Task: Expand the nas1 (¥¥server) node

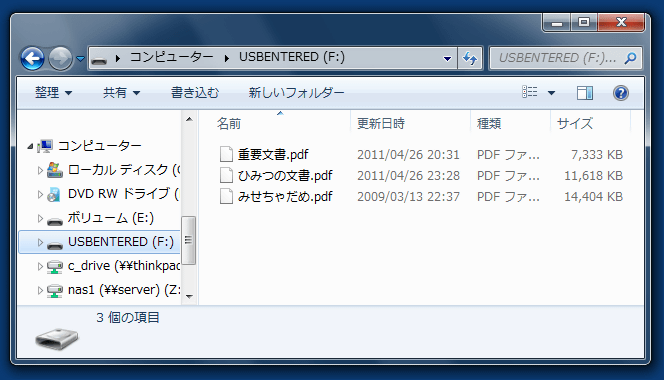Action: (40, 291)
